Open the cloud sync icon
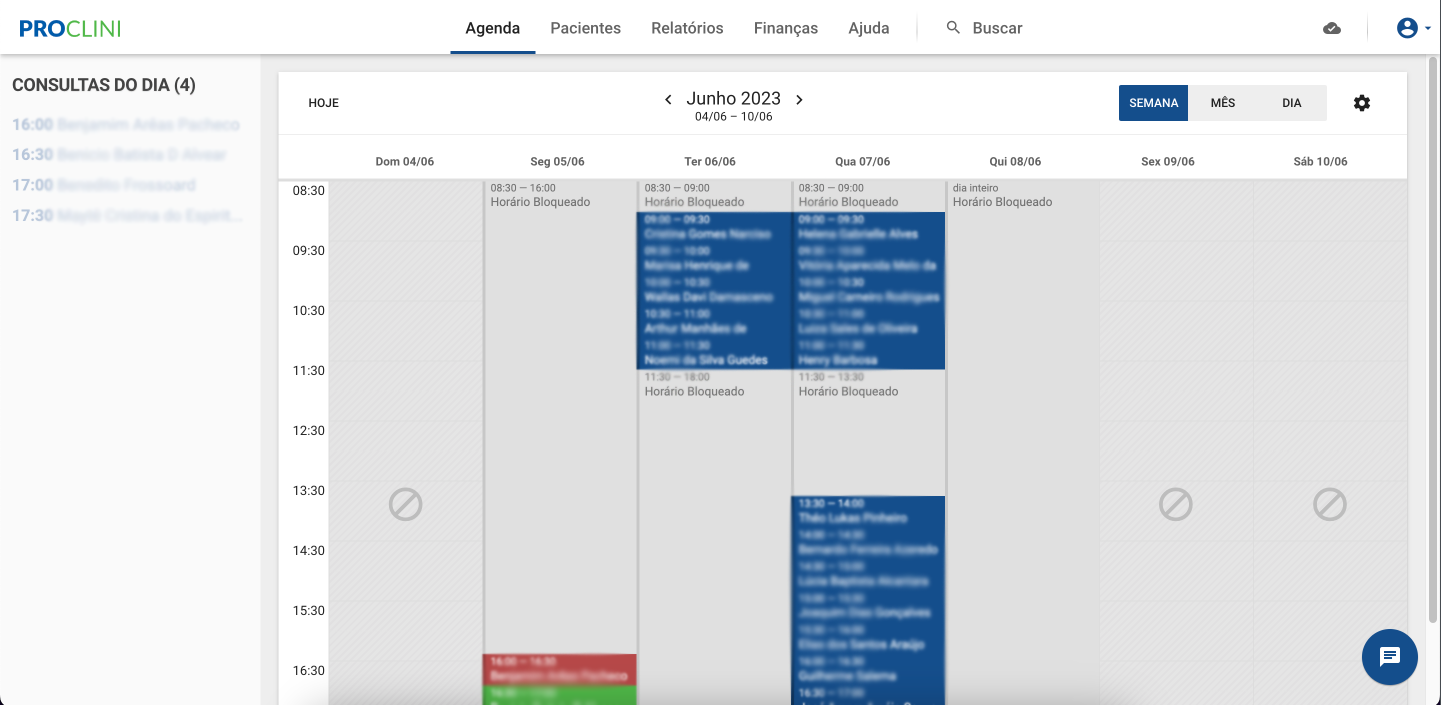 click(1332, 28)
